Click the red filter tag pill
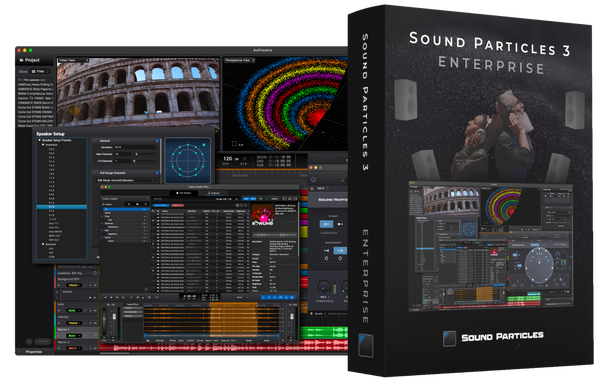Image resolution: width=600 pixels, height=383 pixels. click(177, 205)
